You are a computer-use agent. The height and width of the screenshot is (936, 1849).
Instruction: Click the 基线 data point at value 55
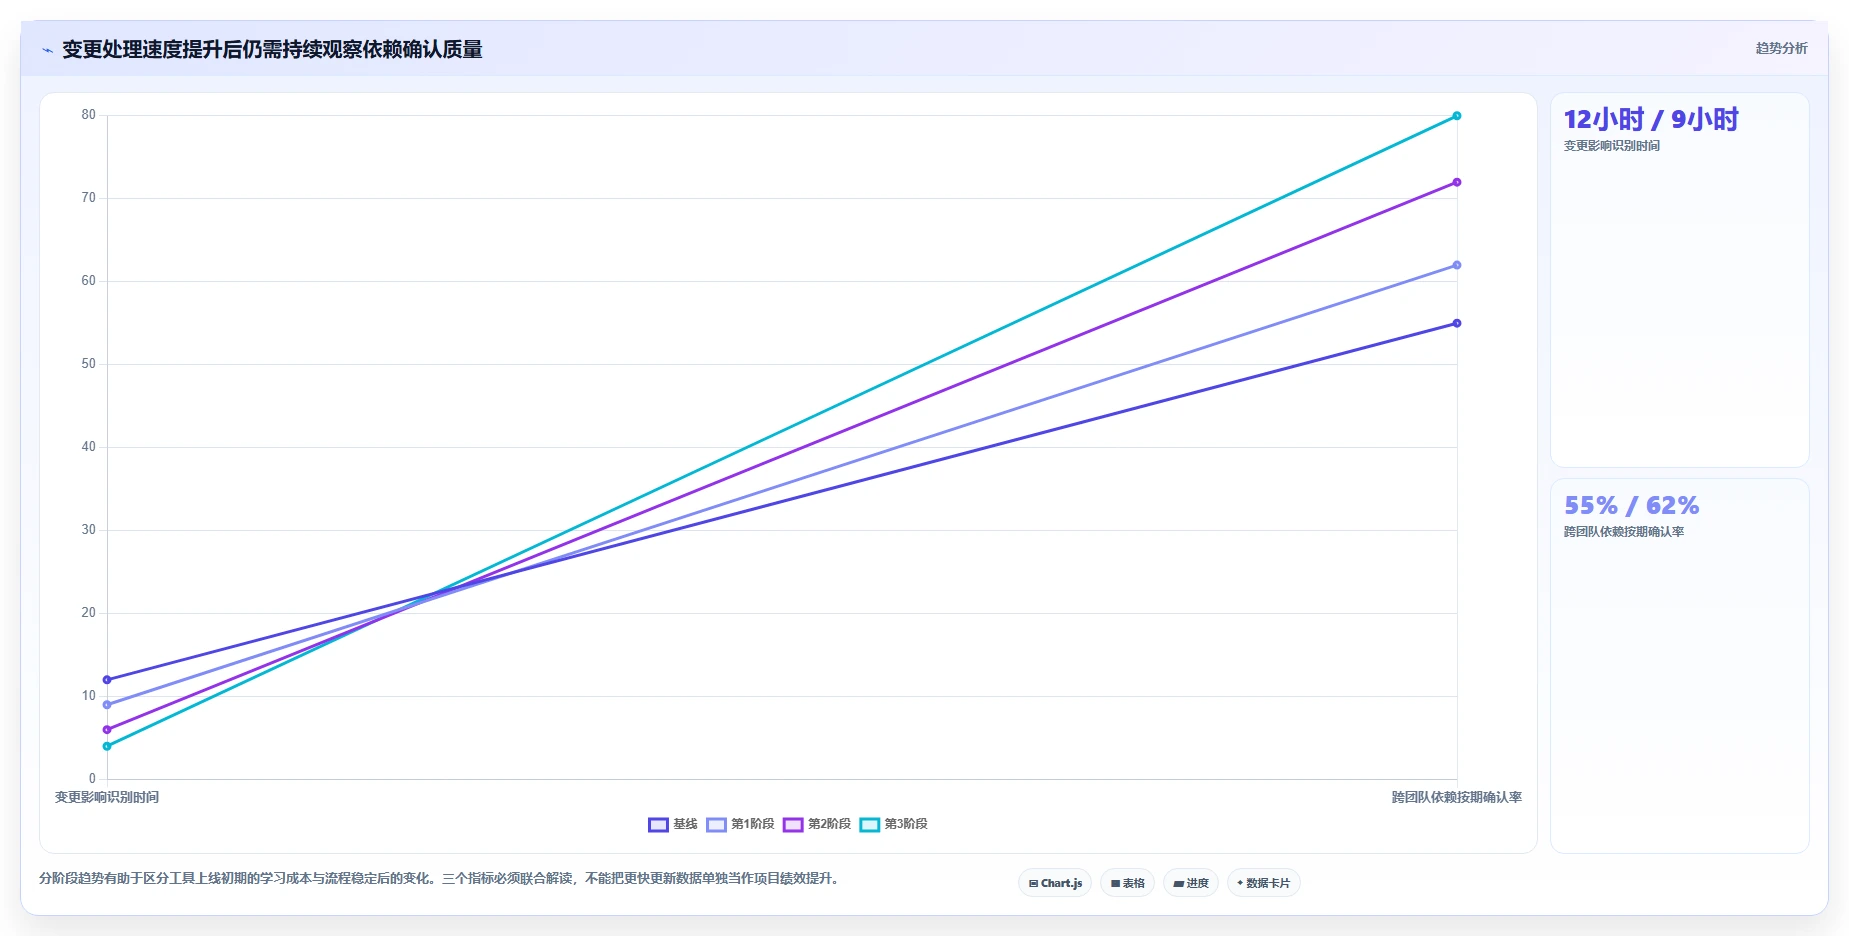[1457, 323]
